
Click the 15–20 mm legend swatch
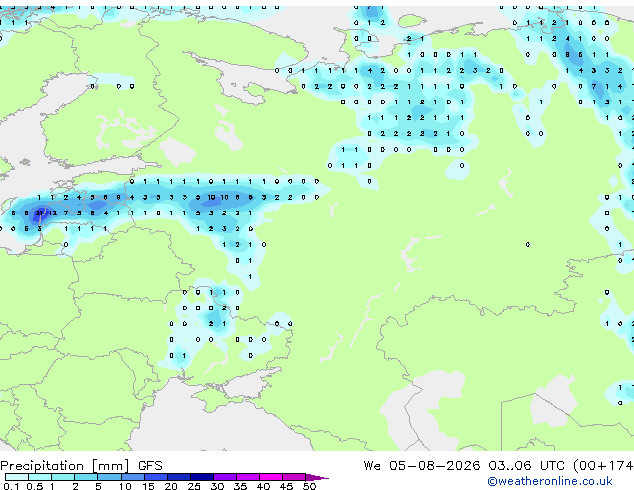point(155,477)
